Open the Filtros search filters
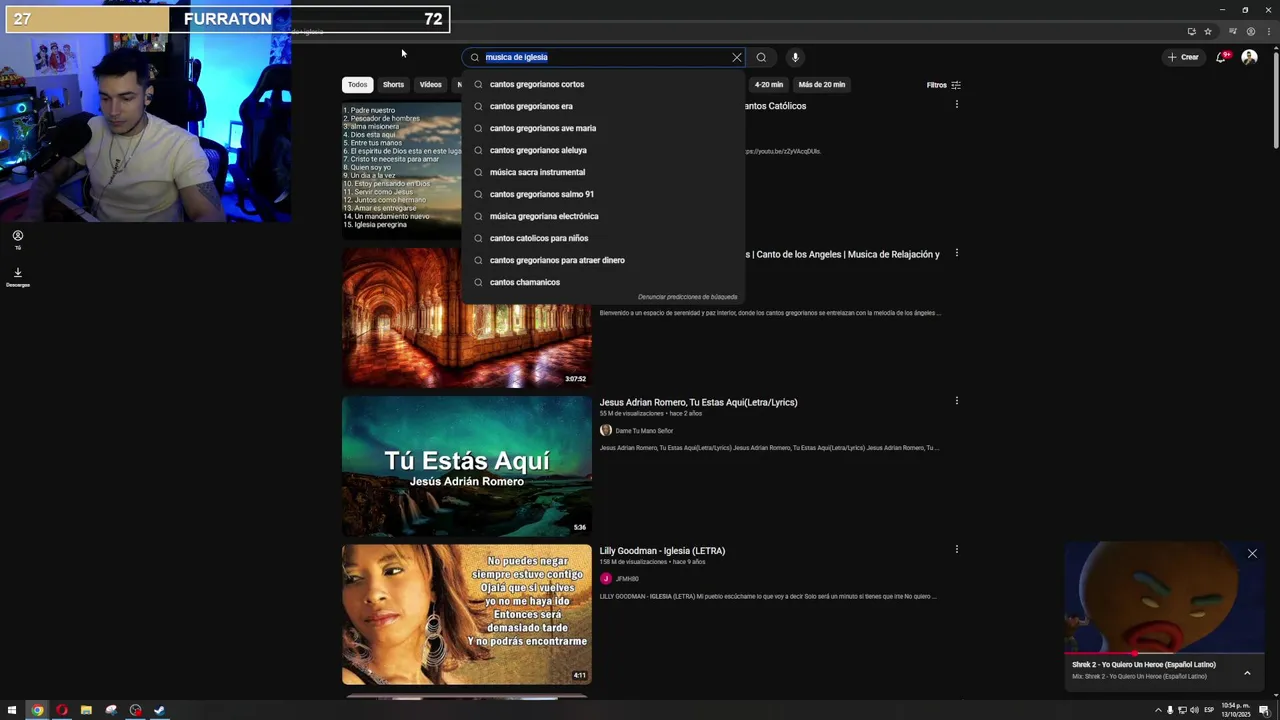The image size is (1280, 720). coord(943,85)
